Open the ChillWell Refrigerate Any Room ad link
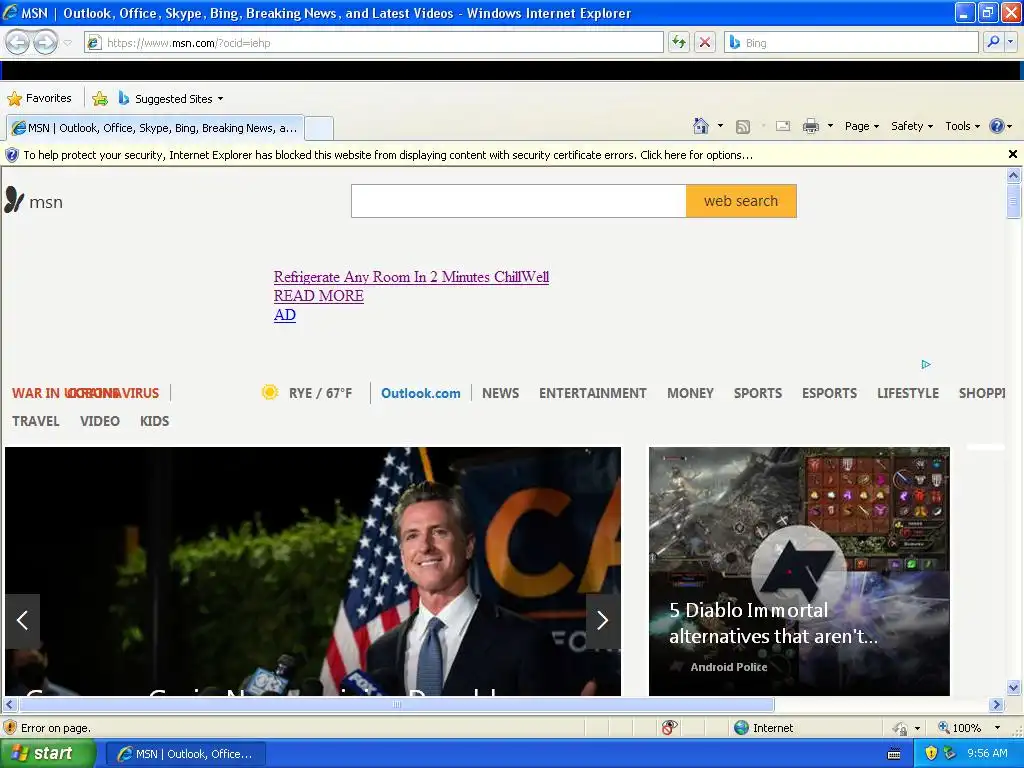The image size is (1024, 768). click(411, 277)
